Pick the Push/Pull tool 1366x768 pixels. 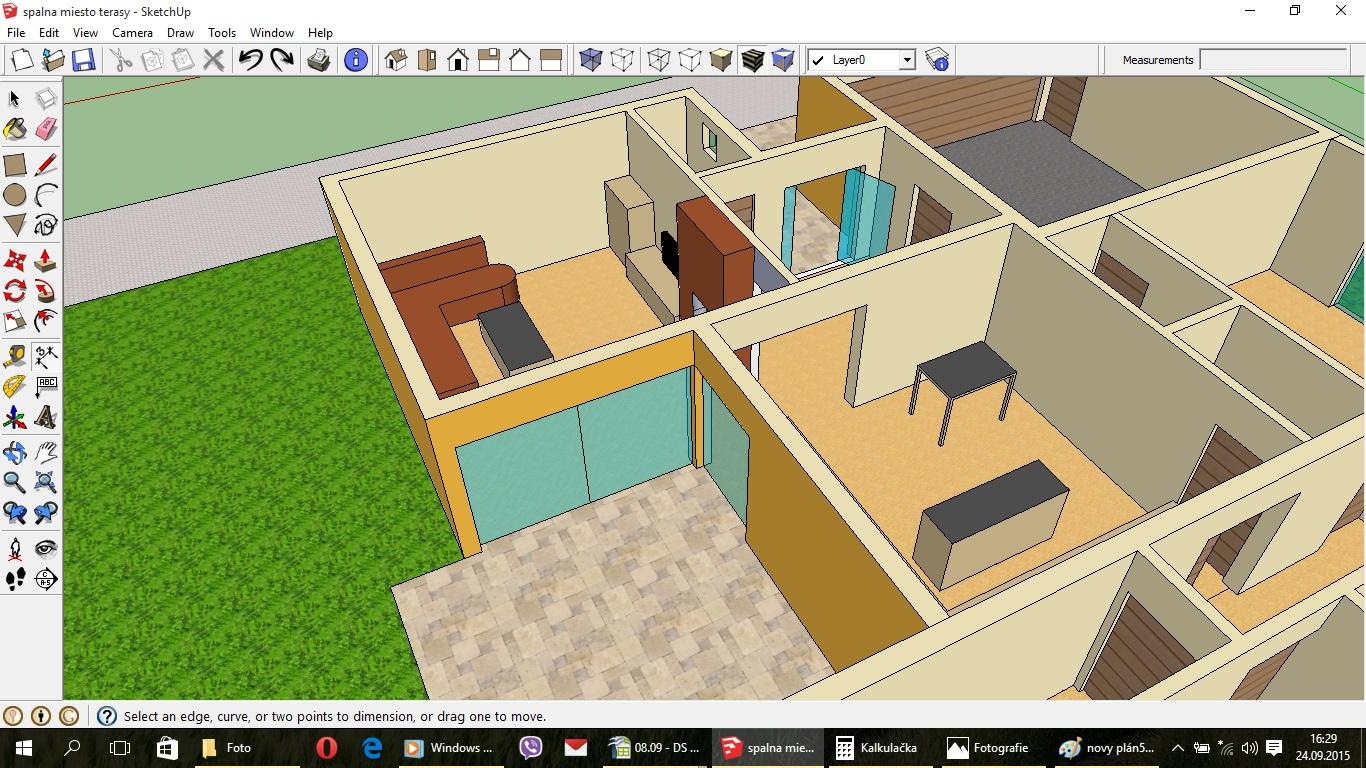(46, 261)
